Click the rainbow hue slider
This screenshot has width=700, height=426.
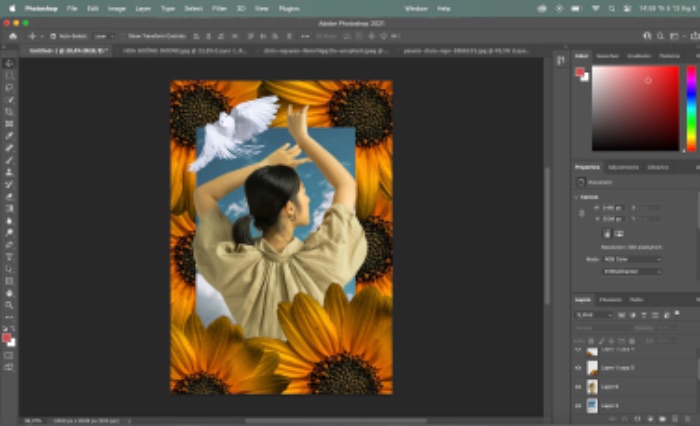691,109
